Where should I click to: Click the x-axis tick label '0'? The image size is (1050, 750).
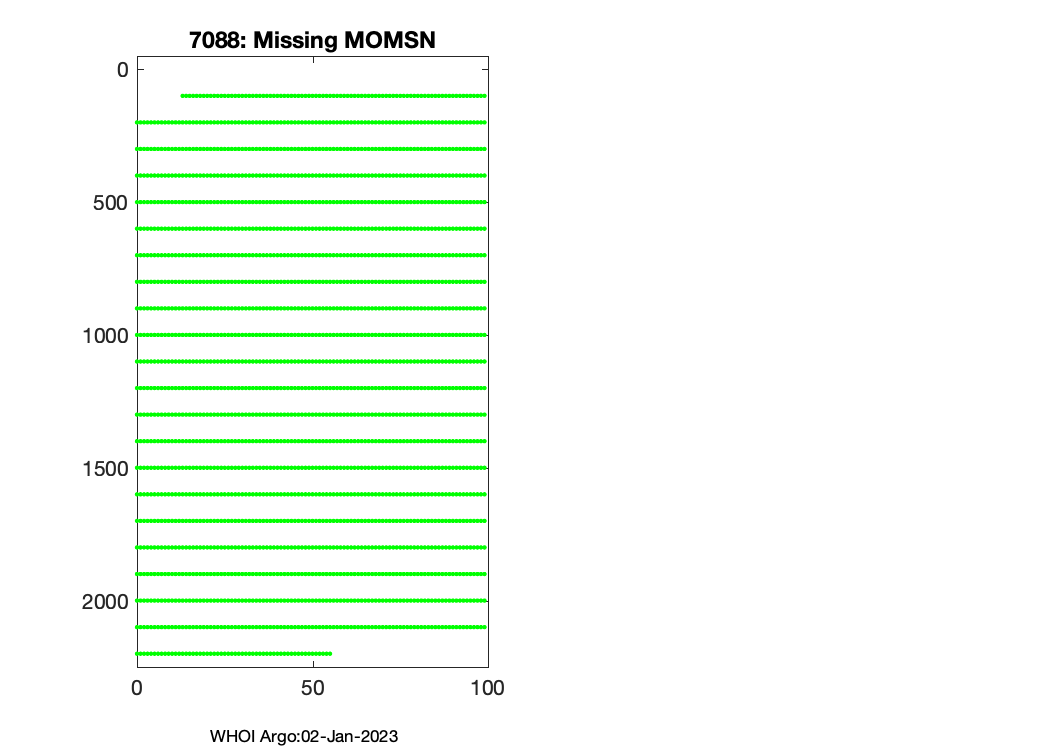tap(137, 688)
